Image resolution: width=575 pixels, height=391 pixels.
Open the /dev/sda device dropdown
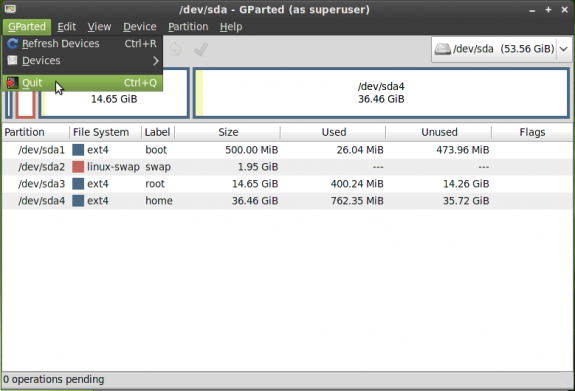pyautogui.click(x=502, y=49)
